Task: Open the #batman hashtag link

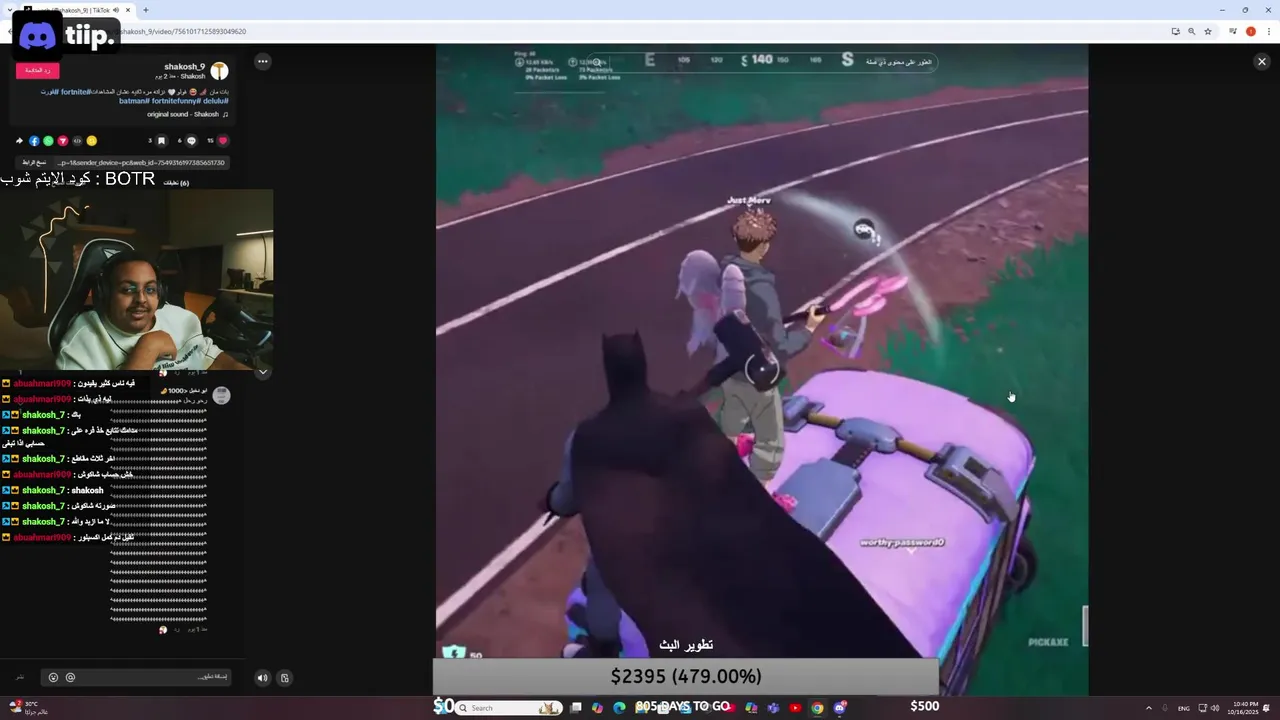Action: pos(134,101)
